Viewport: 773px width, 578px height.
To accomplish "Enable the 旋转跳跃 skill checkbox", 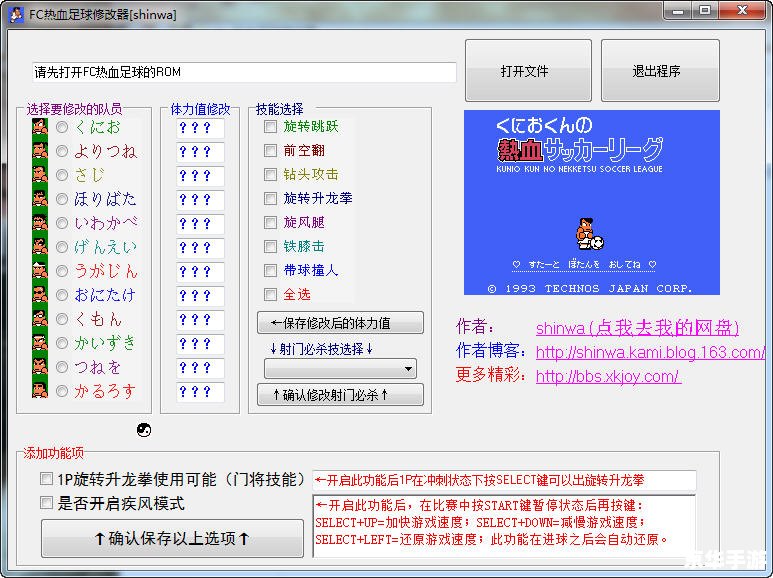I will coord(270,127).
